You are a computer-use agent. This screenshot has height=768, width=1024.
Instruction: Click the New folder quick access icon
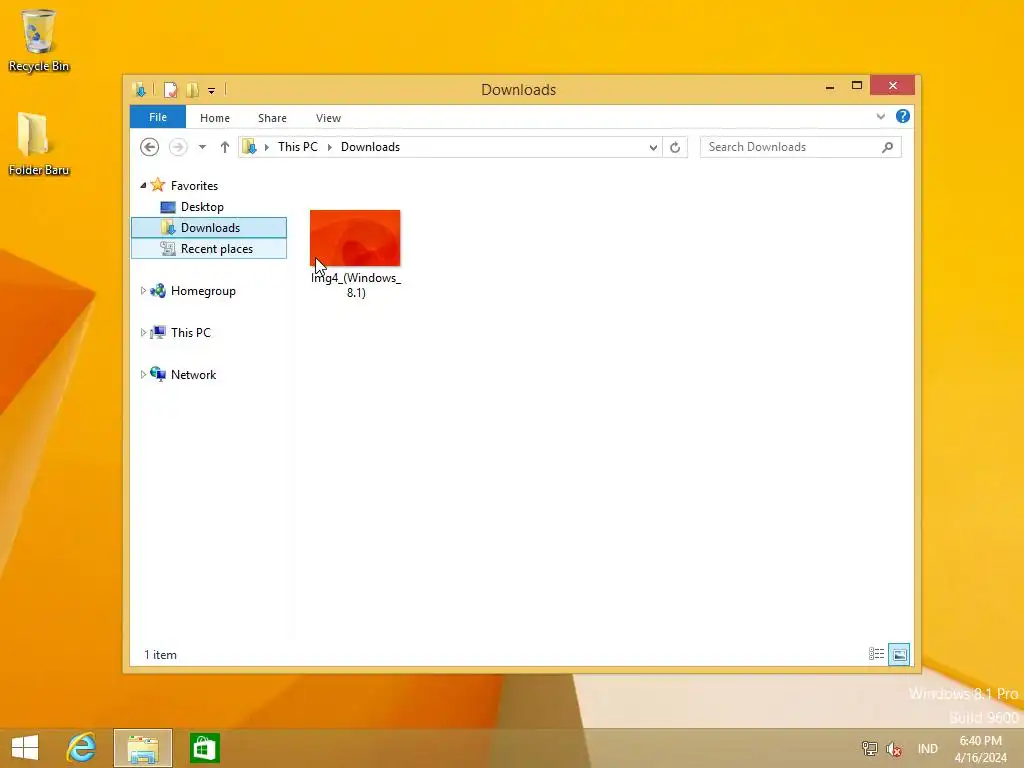[192, 89]
